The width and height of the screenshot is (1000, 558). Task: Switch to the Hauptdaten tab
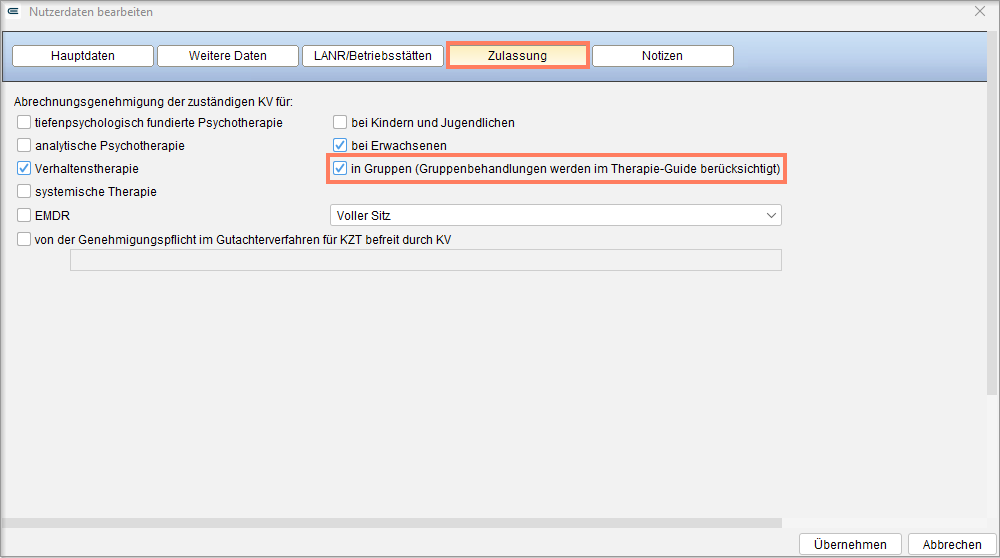coord(83,55)
